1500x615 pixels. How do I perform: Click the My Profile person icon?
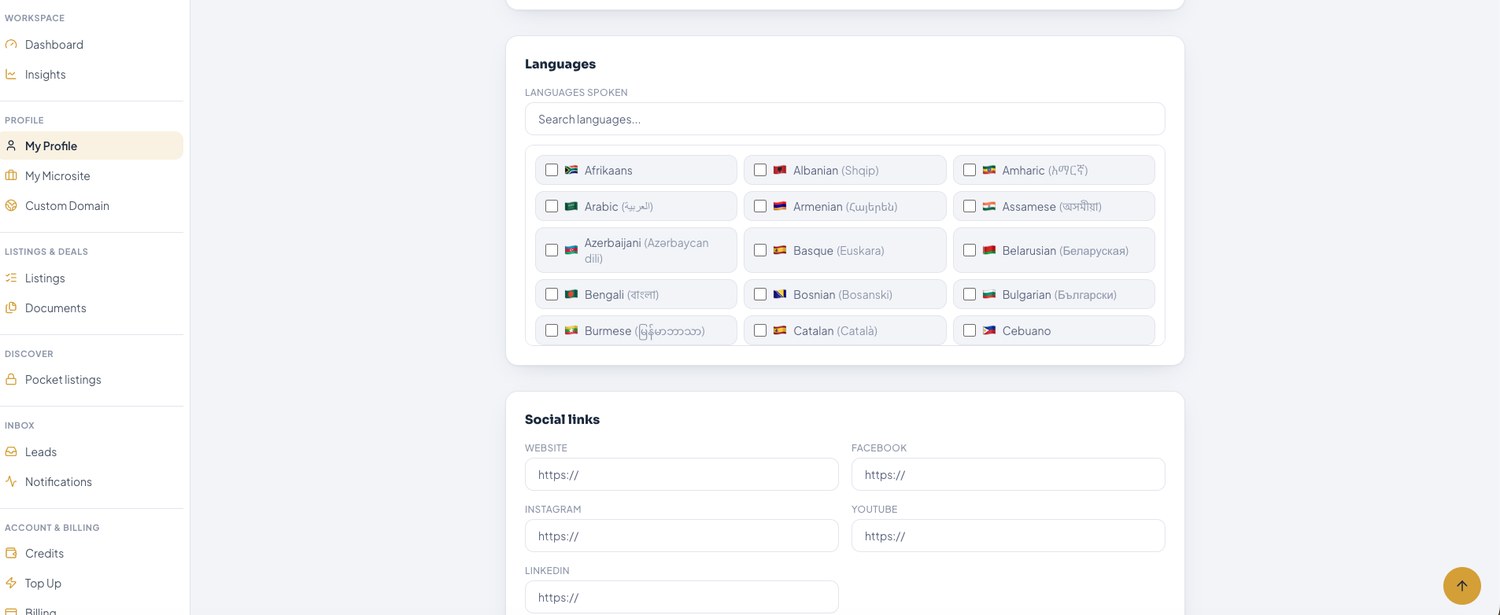(x=11, y=146)
